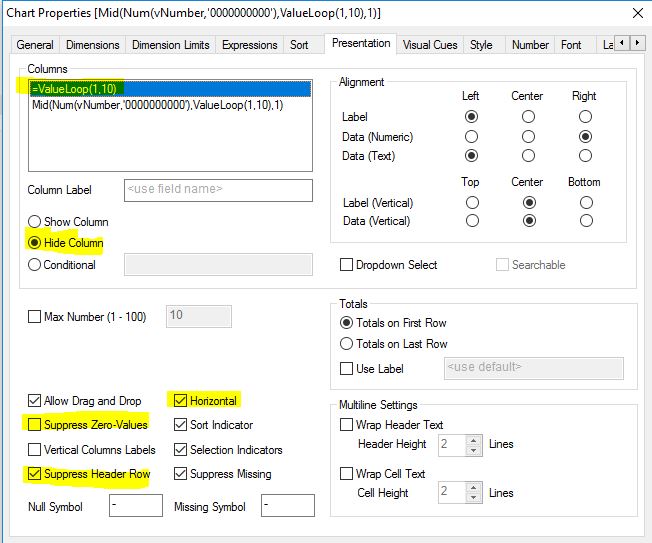Set Data (Numeric) alignment to Left
Image resolution: width=652 pixels, height=543 pixels.
472,136
